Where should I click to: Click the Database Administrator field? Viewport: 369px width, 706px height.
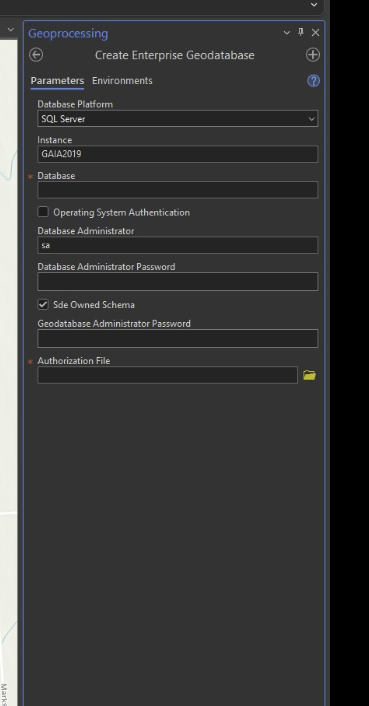pos(178,245)
